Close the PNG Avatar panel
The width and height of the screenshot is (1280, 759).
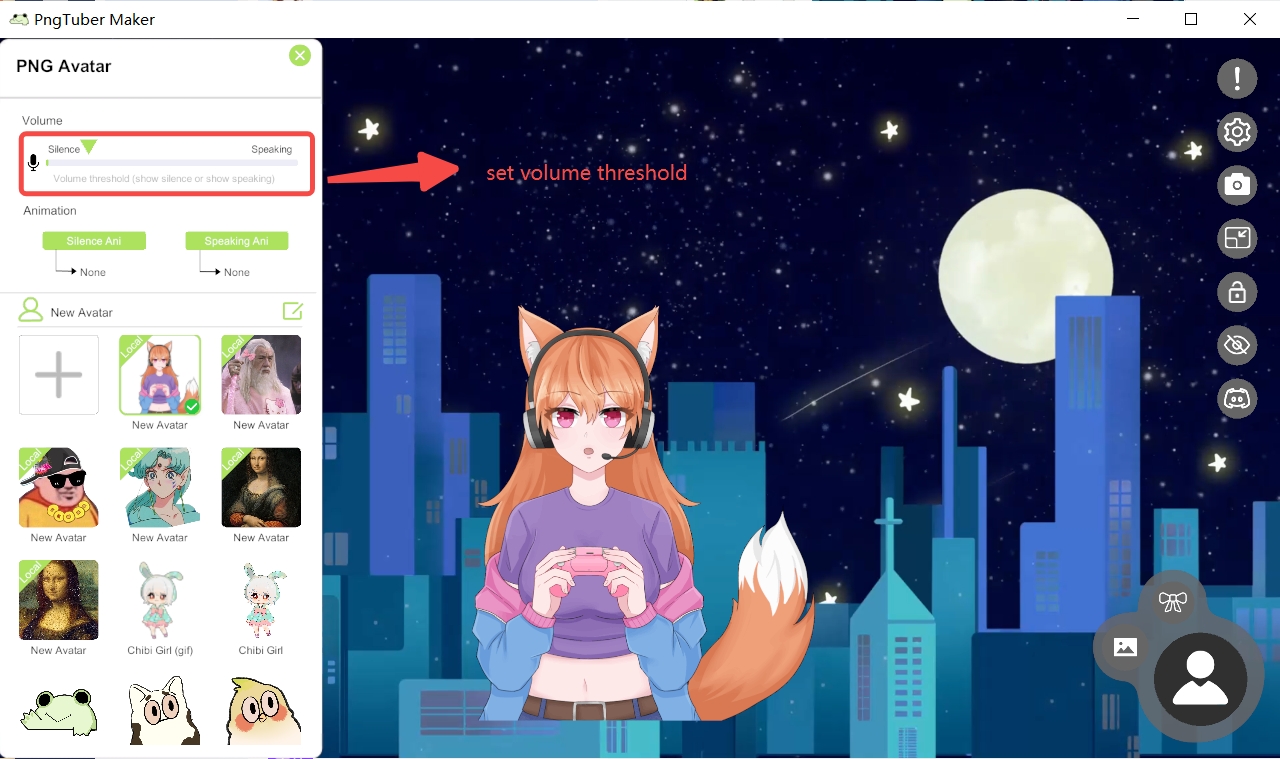click(x=300, y=56)
